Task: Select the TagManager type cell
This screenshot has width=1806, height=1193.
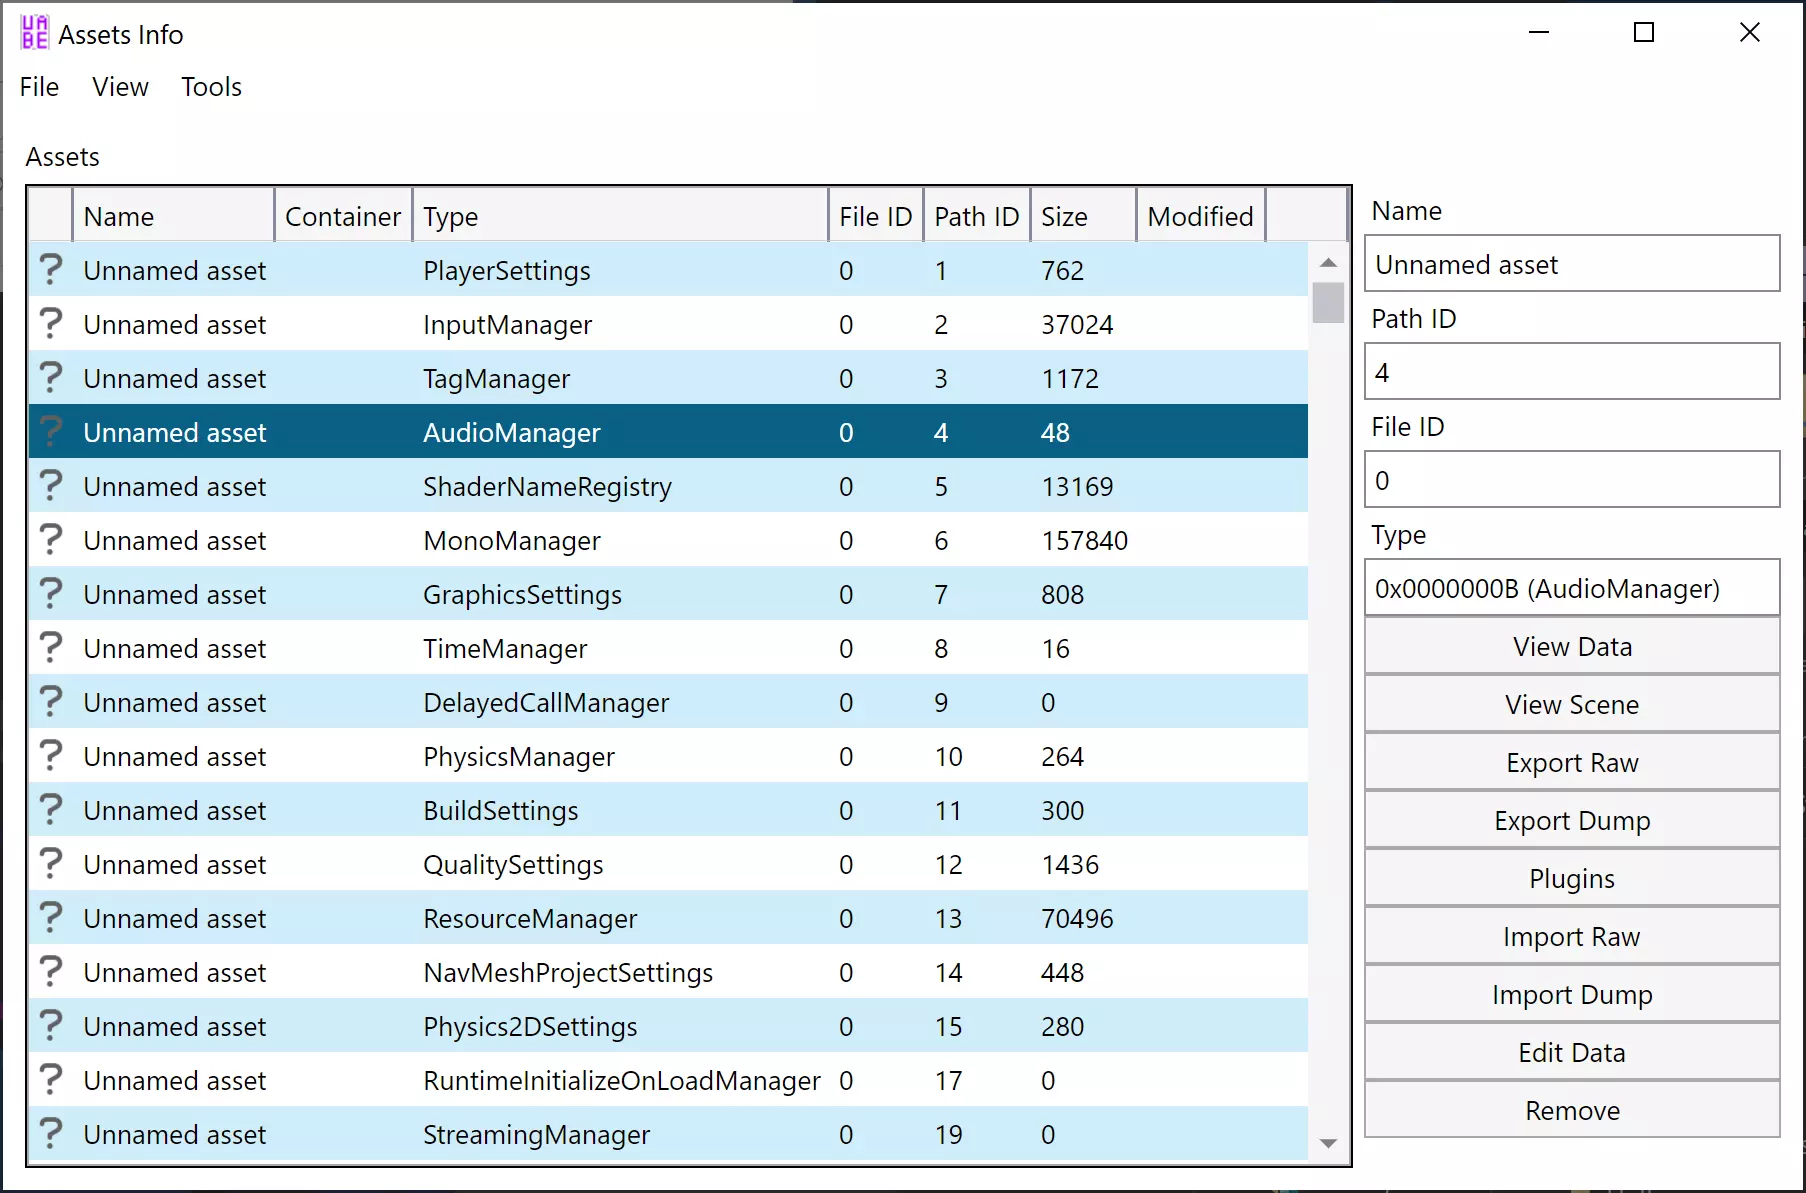Action: pyautogui.click(x=620, y=378)
